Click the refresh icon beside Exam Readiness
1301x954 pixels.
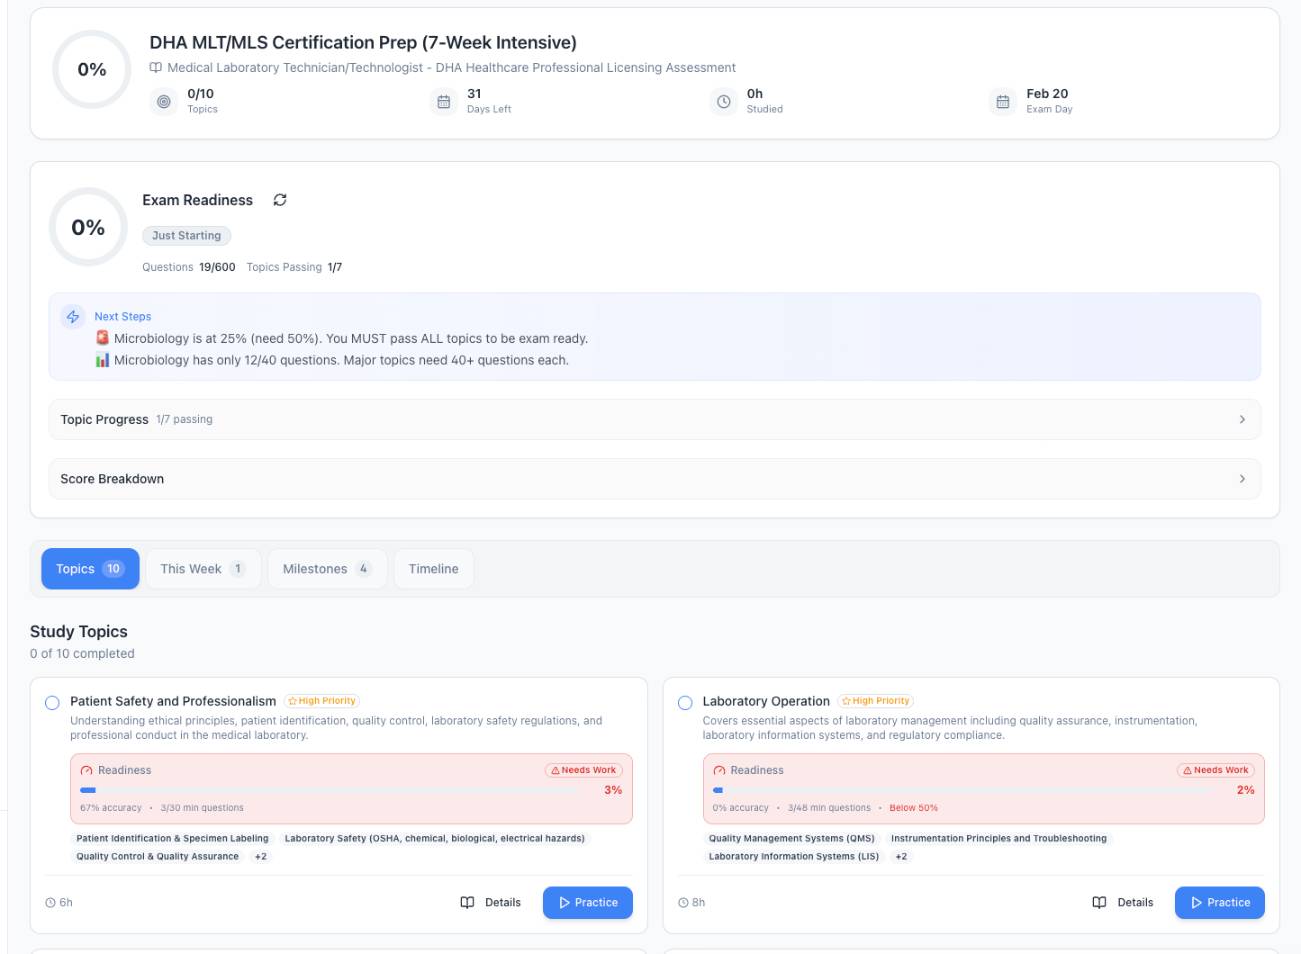click(x=280, y=200)
